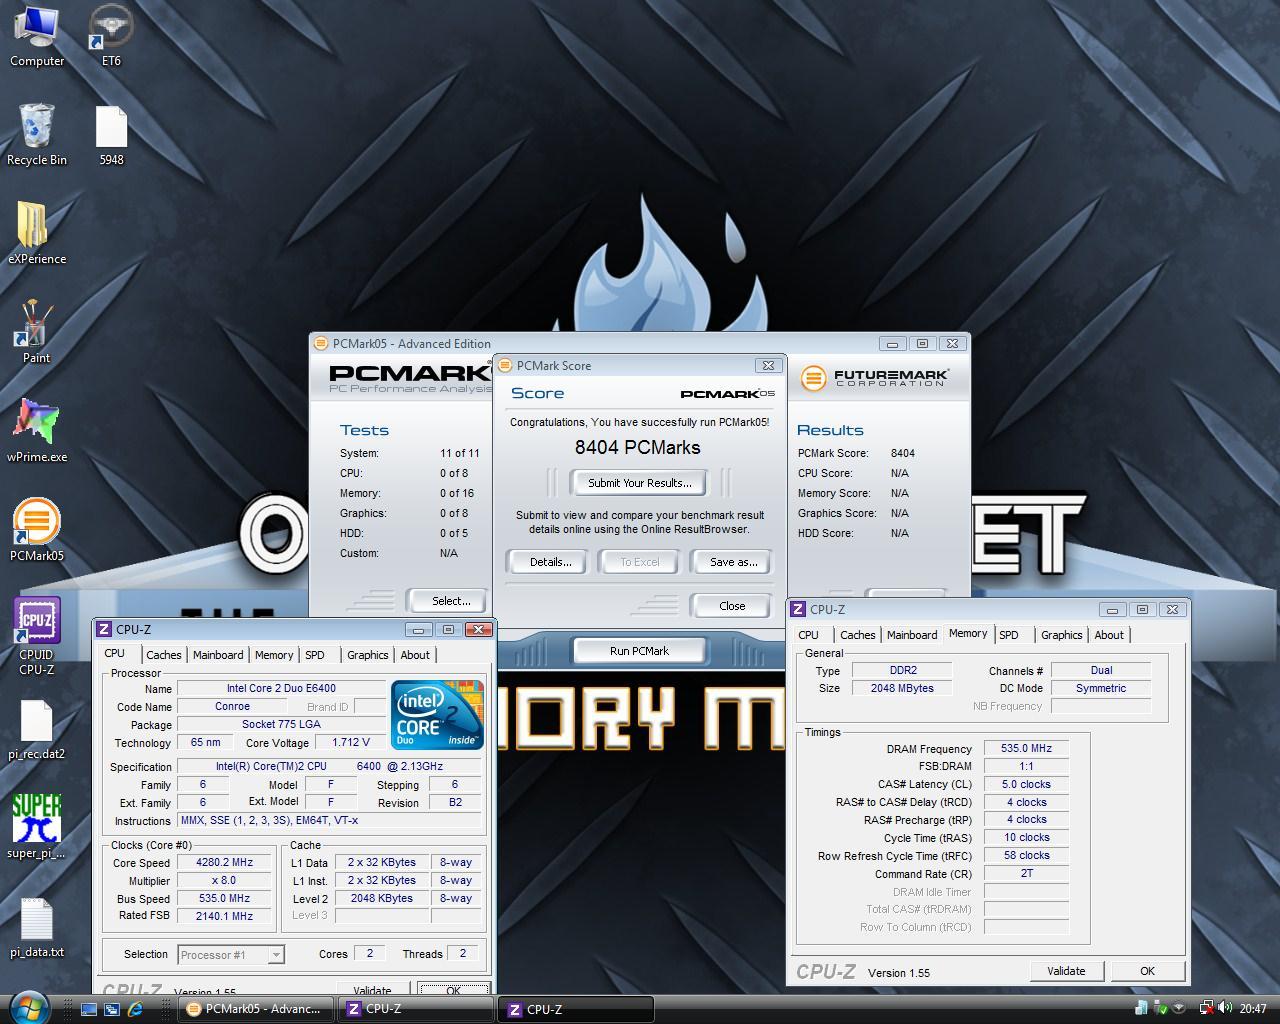This screenshot has width=1280, height=1024.
Task: Click the Core Speed value 4280.2 MHz
Action: point(224,863)
